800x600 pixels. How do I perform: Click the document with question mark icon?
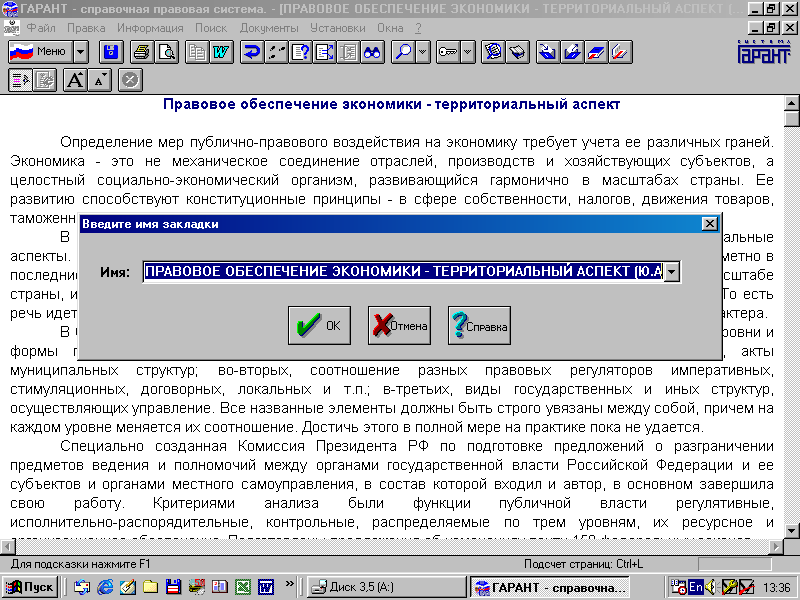click(x=301, y=52)
